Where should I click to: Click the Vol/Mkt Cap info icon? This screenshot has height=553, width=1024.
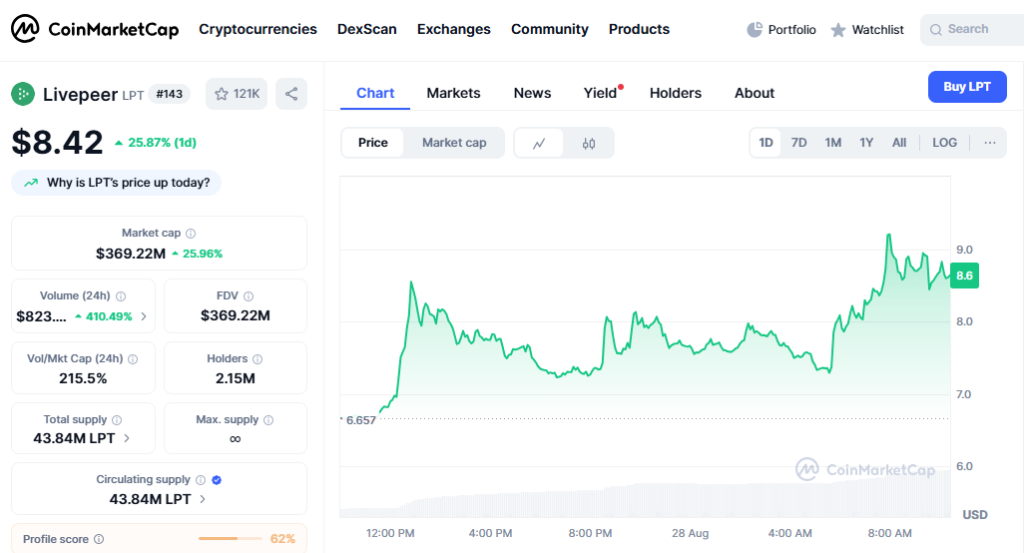pos(133,359)
